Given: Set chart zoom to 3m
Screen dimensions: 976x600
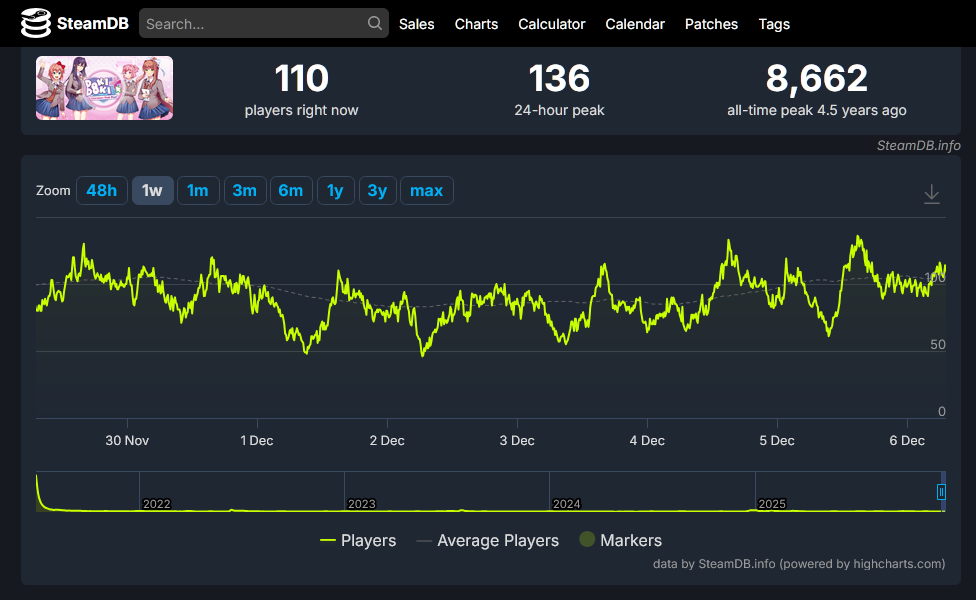Looking at the screenshot, I should pos(245,190).
